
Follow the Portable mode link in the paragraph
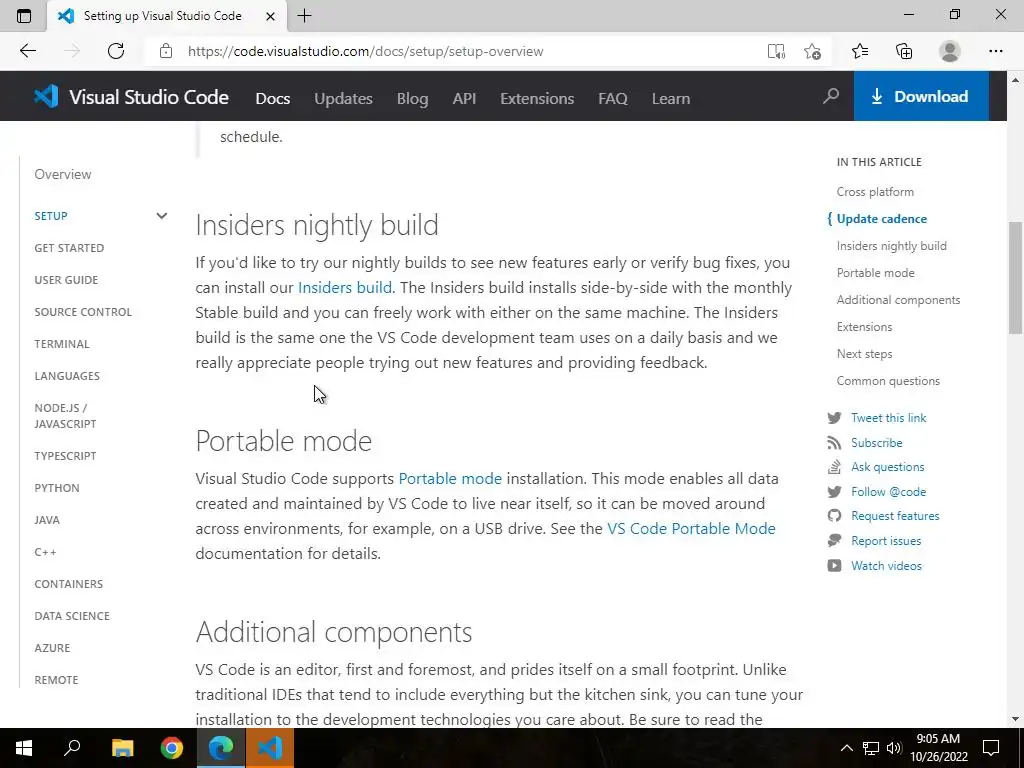[450, 479]
